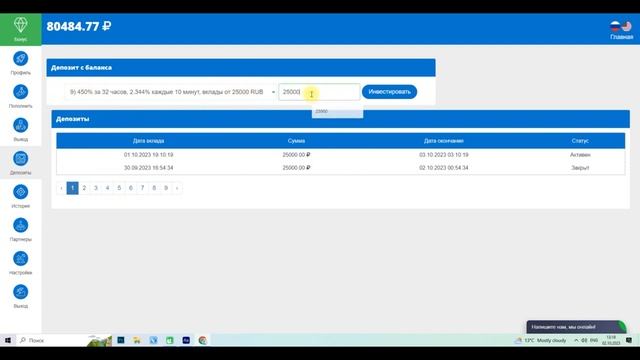Image resolution: width=640 pixels, height=360 pixels.
Task: Open the online chat widget
Action: coord(576,327)
